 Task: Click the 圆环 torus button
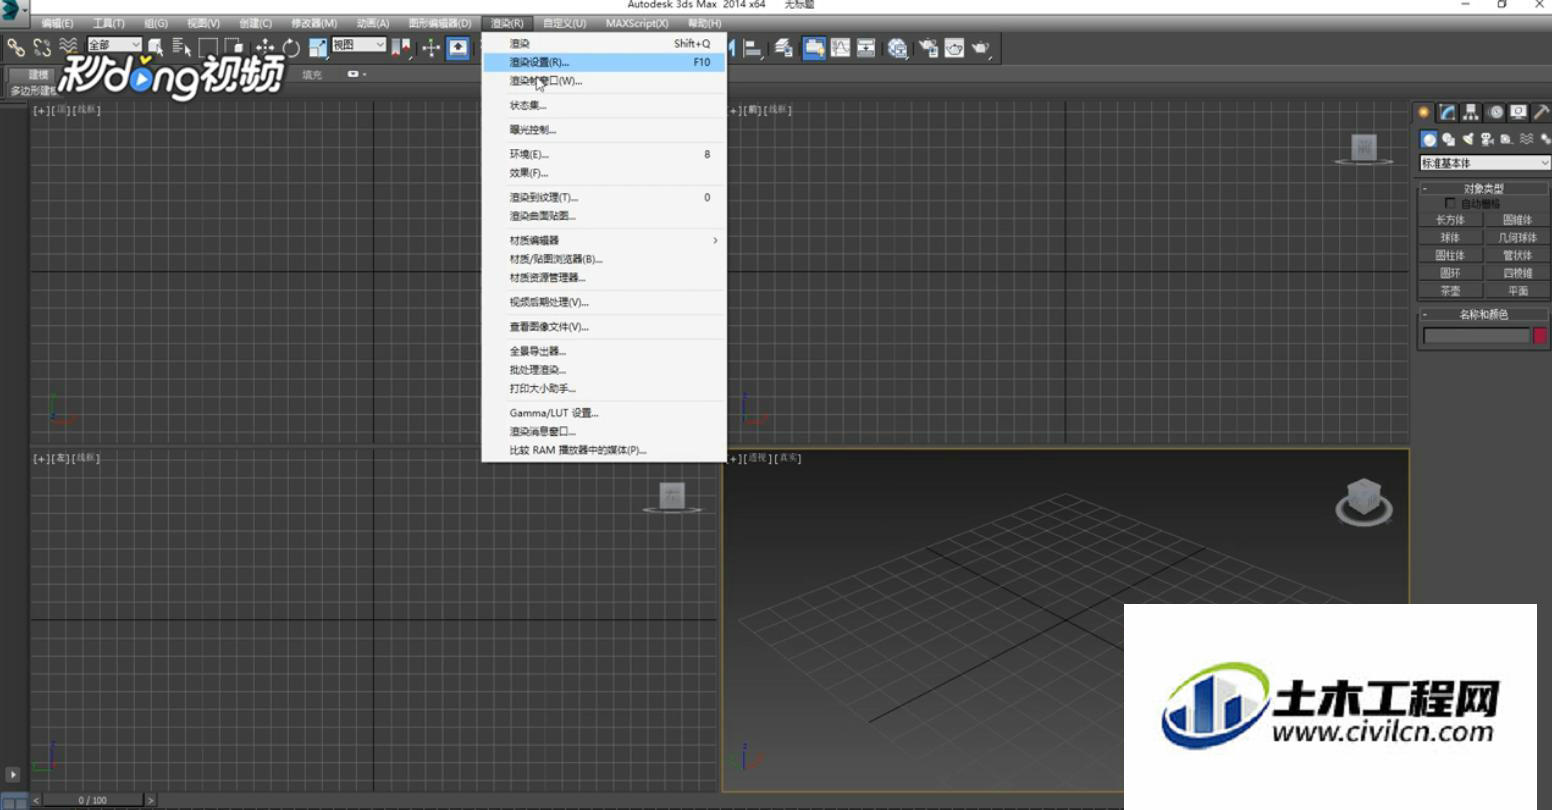click(x=1450, y=273)
